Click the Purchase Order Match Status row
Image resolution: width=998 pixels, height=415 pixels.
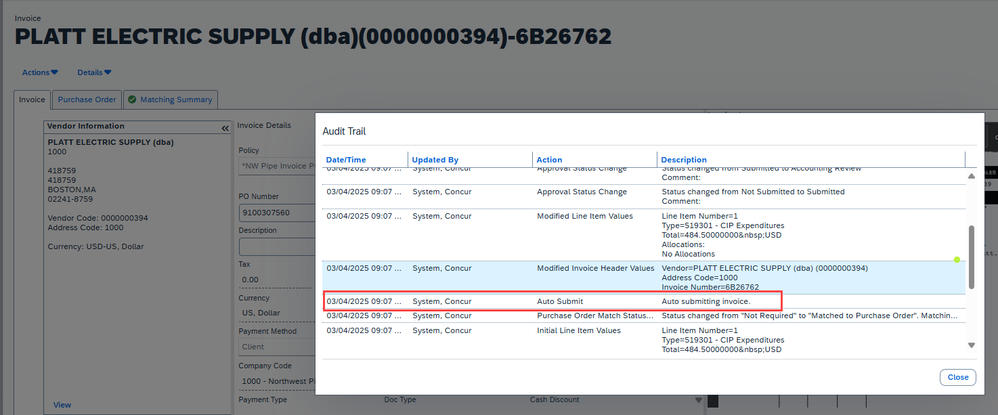[x=643, y=316]
